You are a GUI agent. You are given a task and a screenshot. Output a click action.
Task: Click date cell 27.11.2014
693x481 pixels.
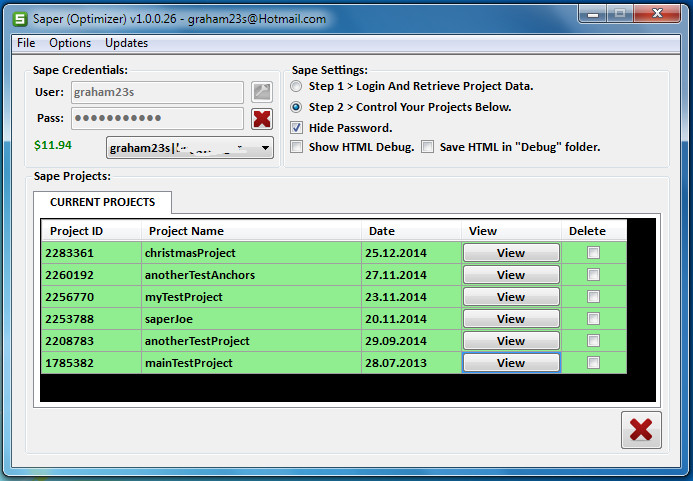[411, 275]
